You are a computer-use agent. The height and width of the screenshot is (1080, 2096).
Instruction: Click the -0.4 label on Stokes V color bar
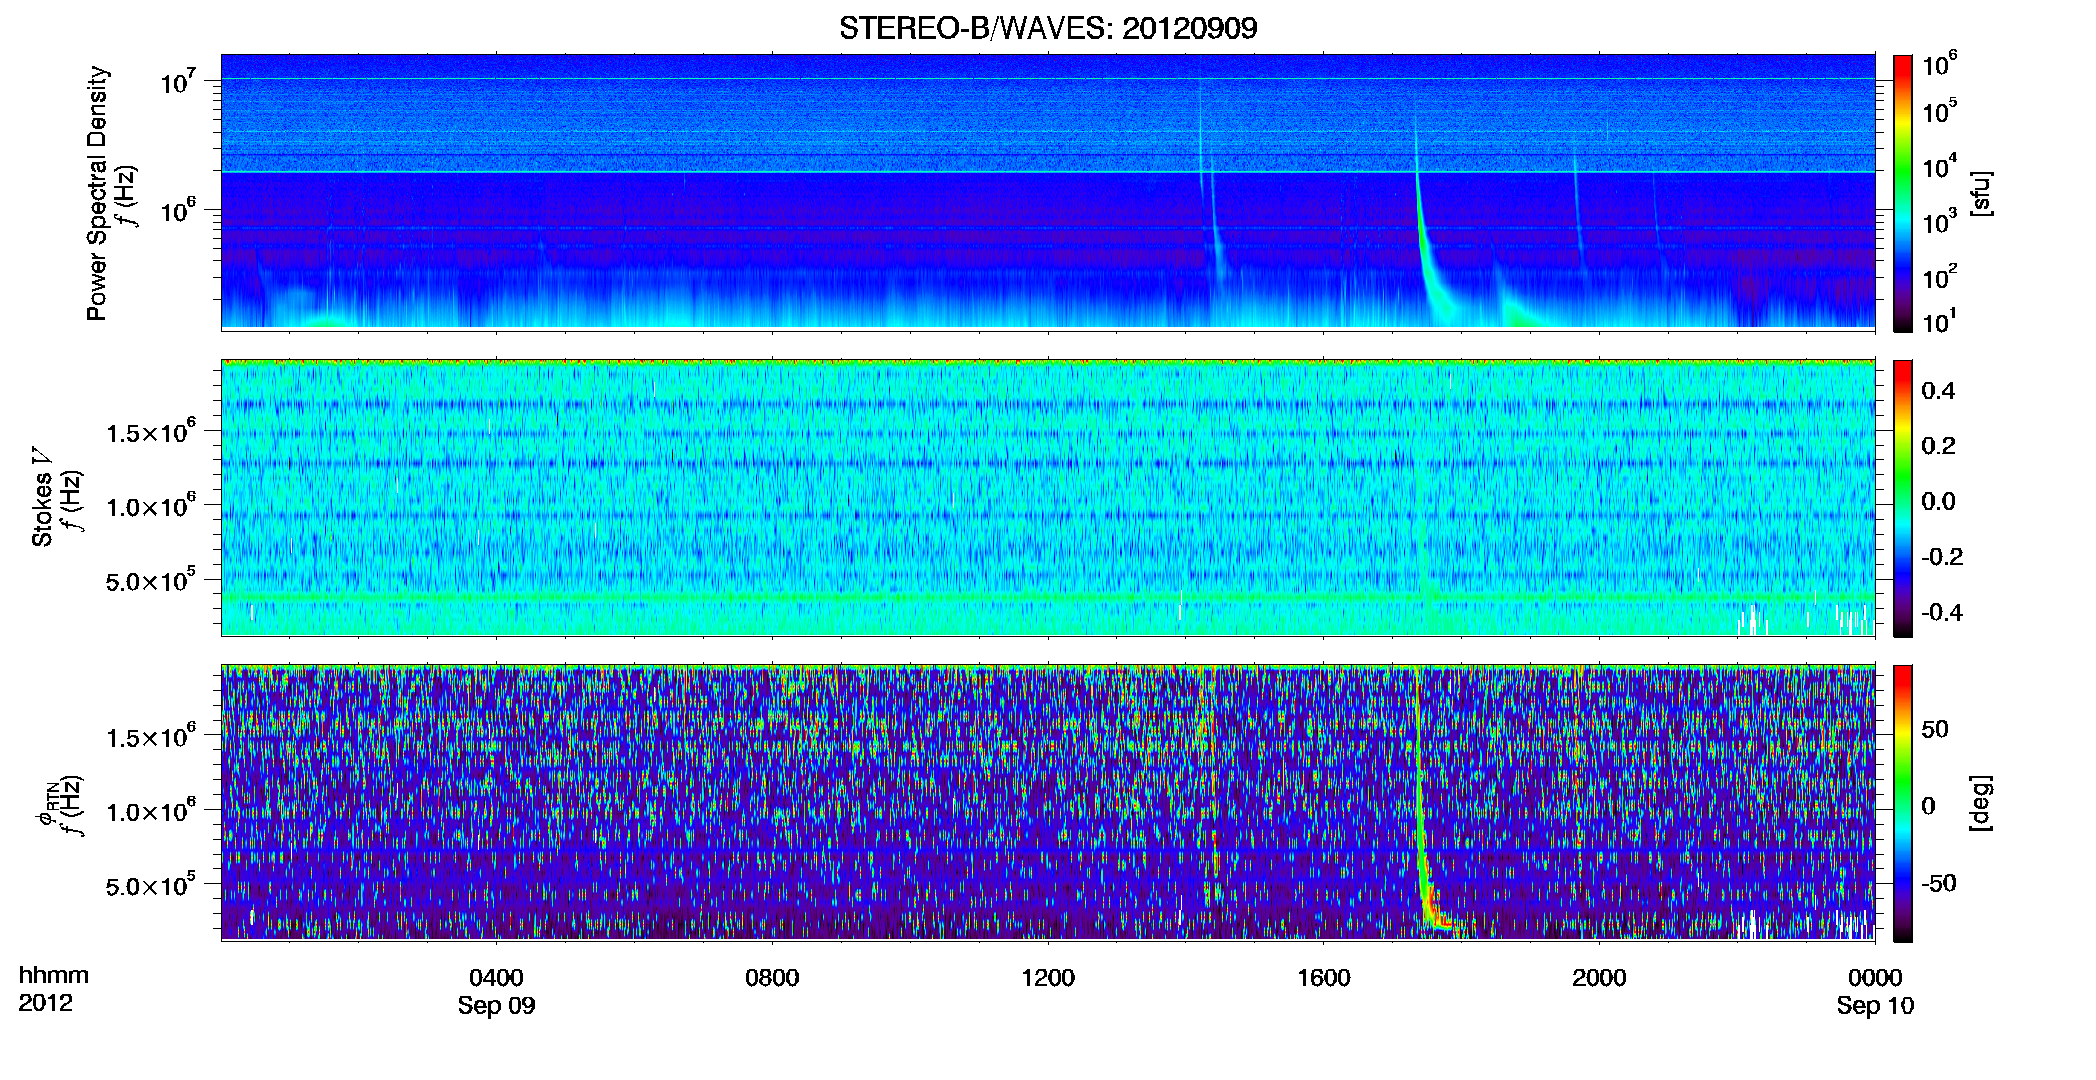(1942, 612)
